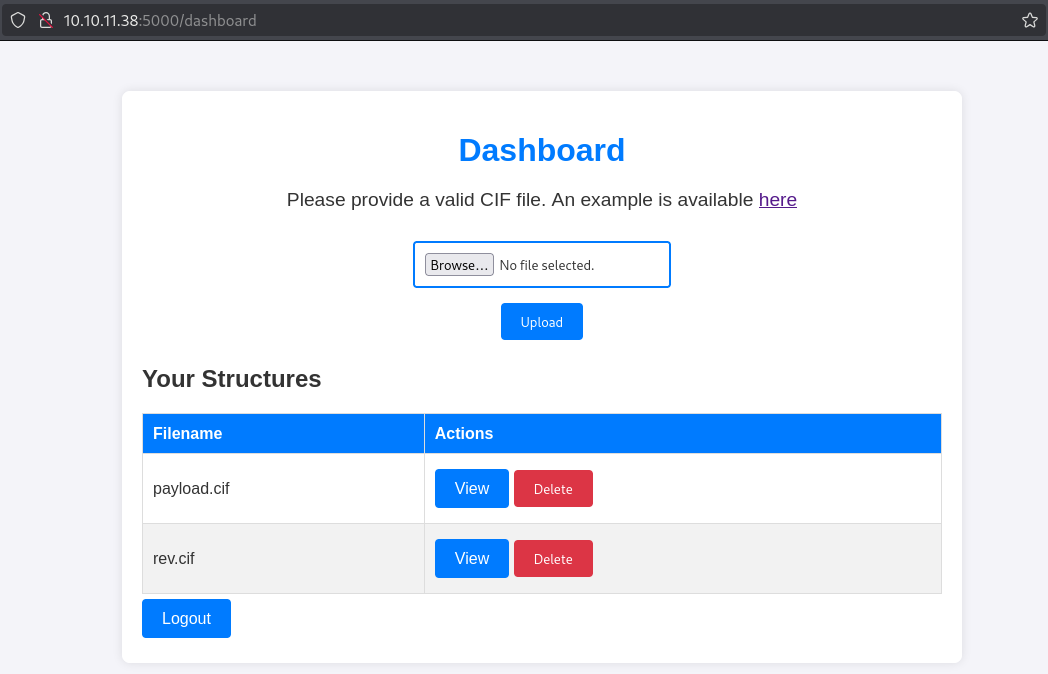Open the example CIF file 'here' link
Viewport: 1048px width, 674px height.
[777, 199]
